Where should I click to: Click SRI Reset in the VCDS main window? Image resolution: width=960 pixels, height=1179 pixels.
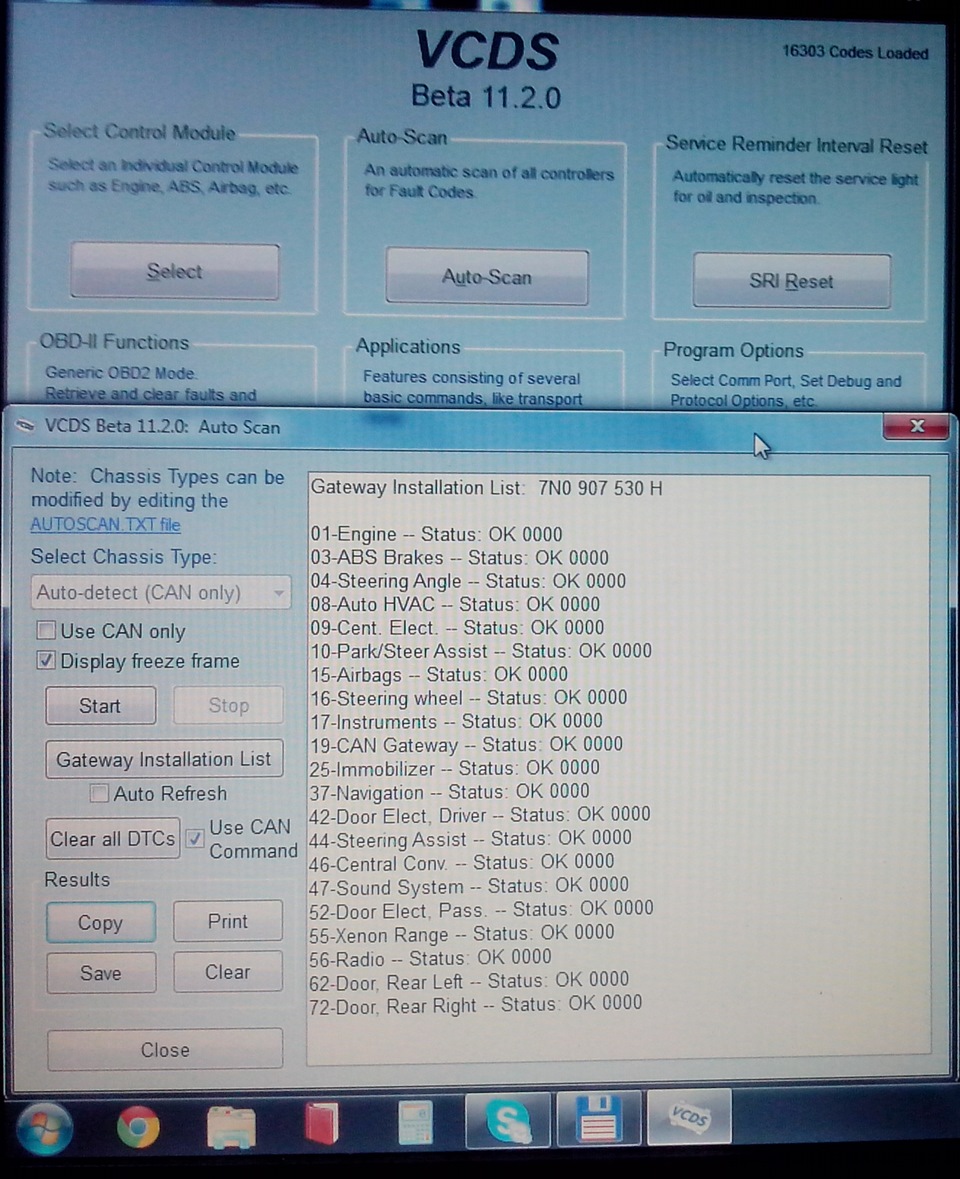pyautogui.click(x=791, y=280)
